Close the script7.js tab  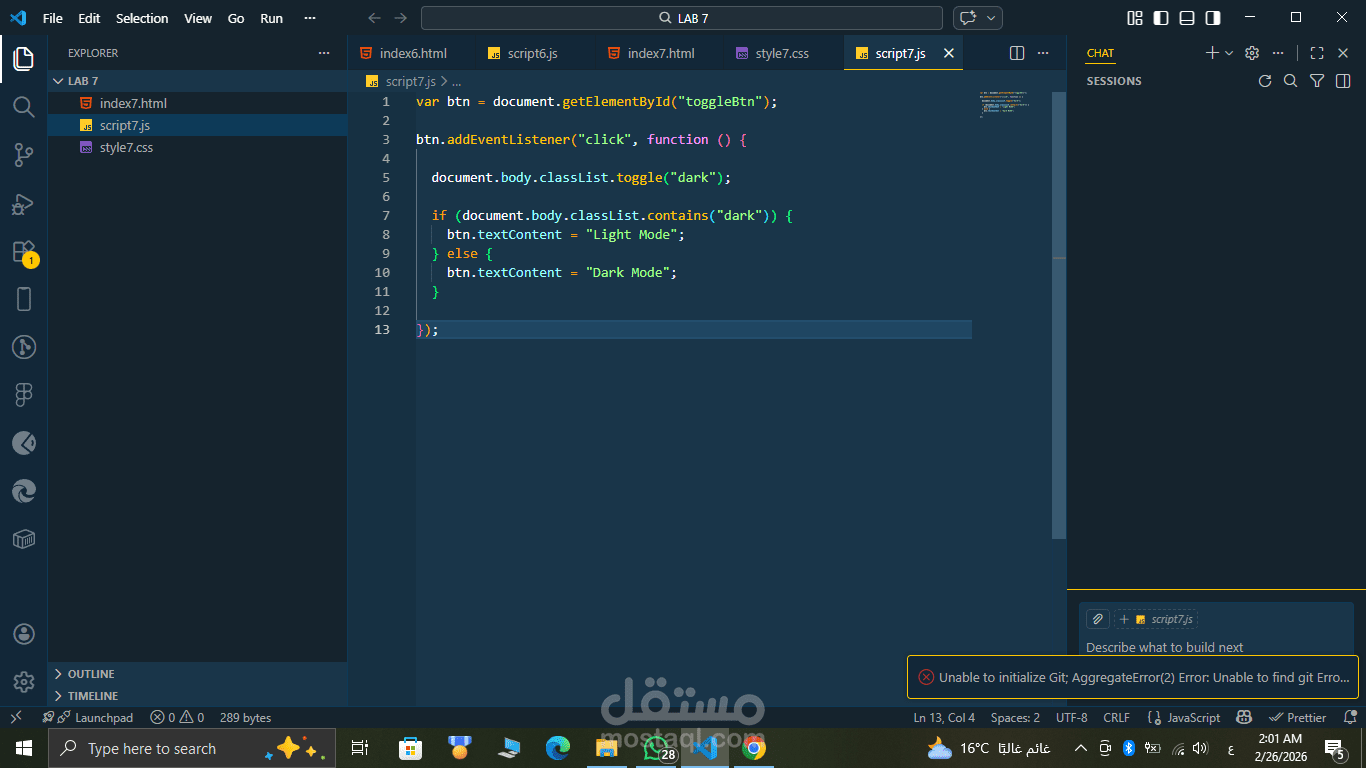click(x=949, y=53)
